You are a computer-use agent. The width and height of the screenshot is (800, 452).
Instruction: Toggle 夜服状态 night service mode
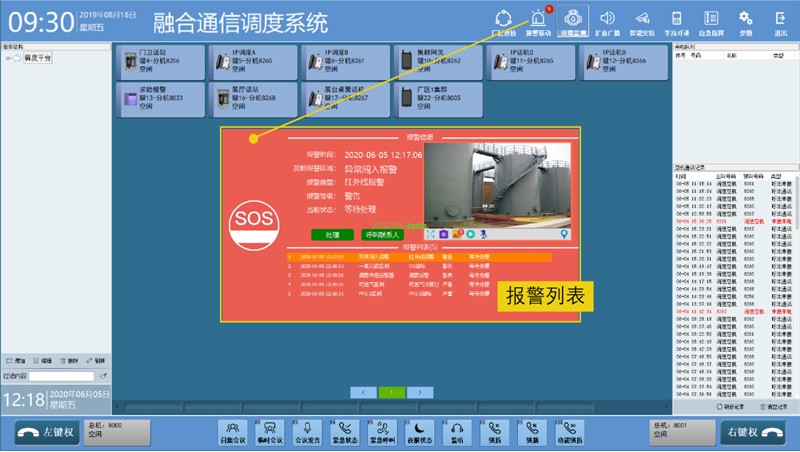[x=418, y=432]
